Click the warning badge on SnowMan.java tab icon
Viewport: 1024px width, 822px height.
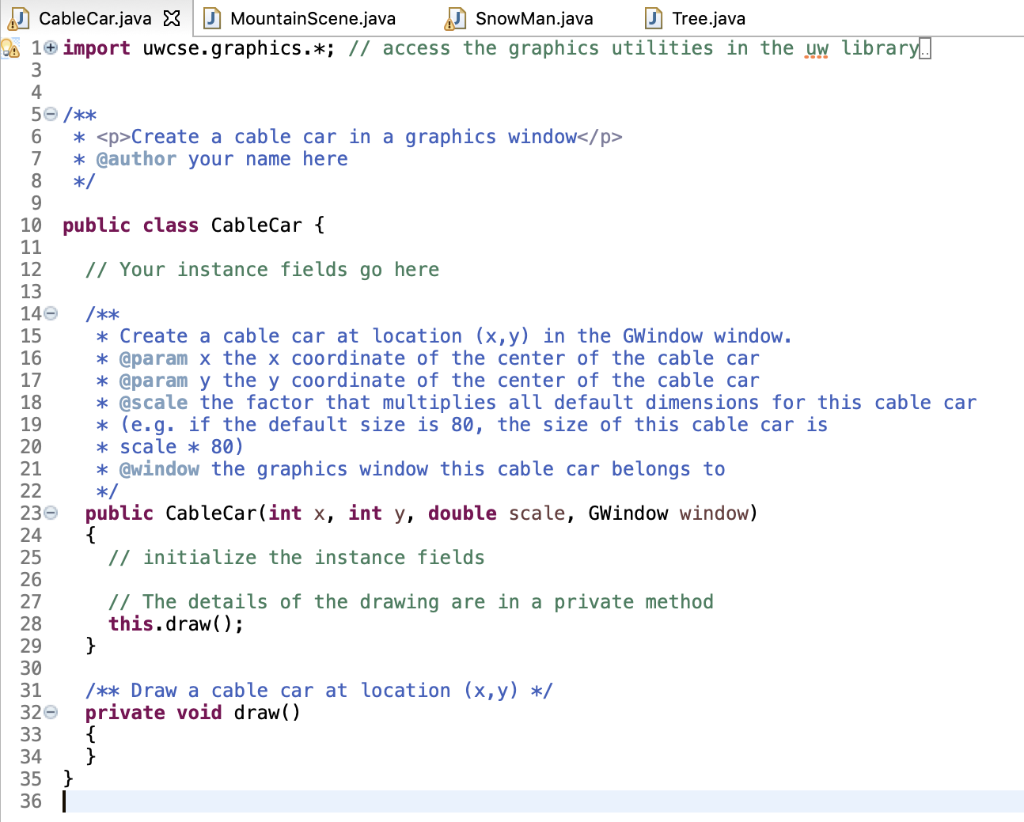pos(449,23)
